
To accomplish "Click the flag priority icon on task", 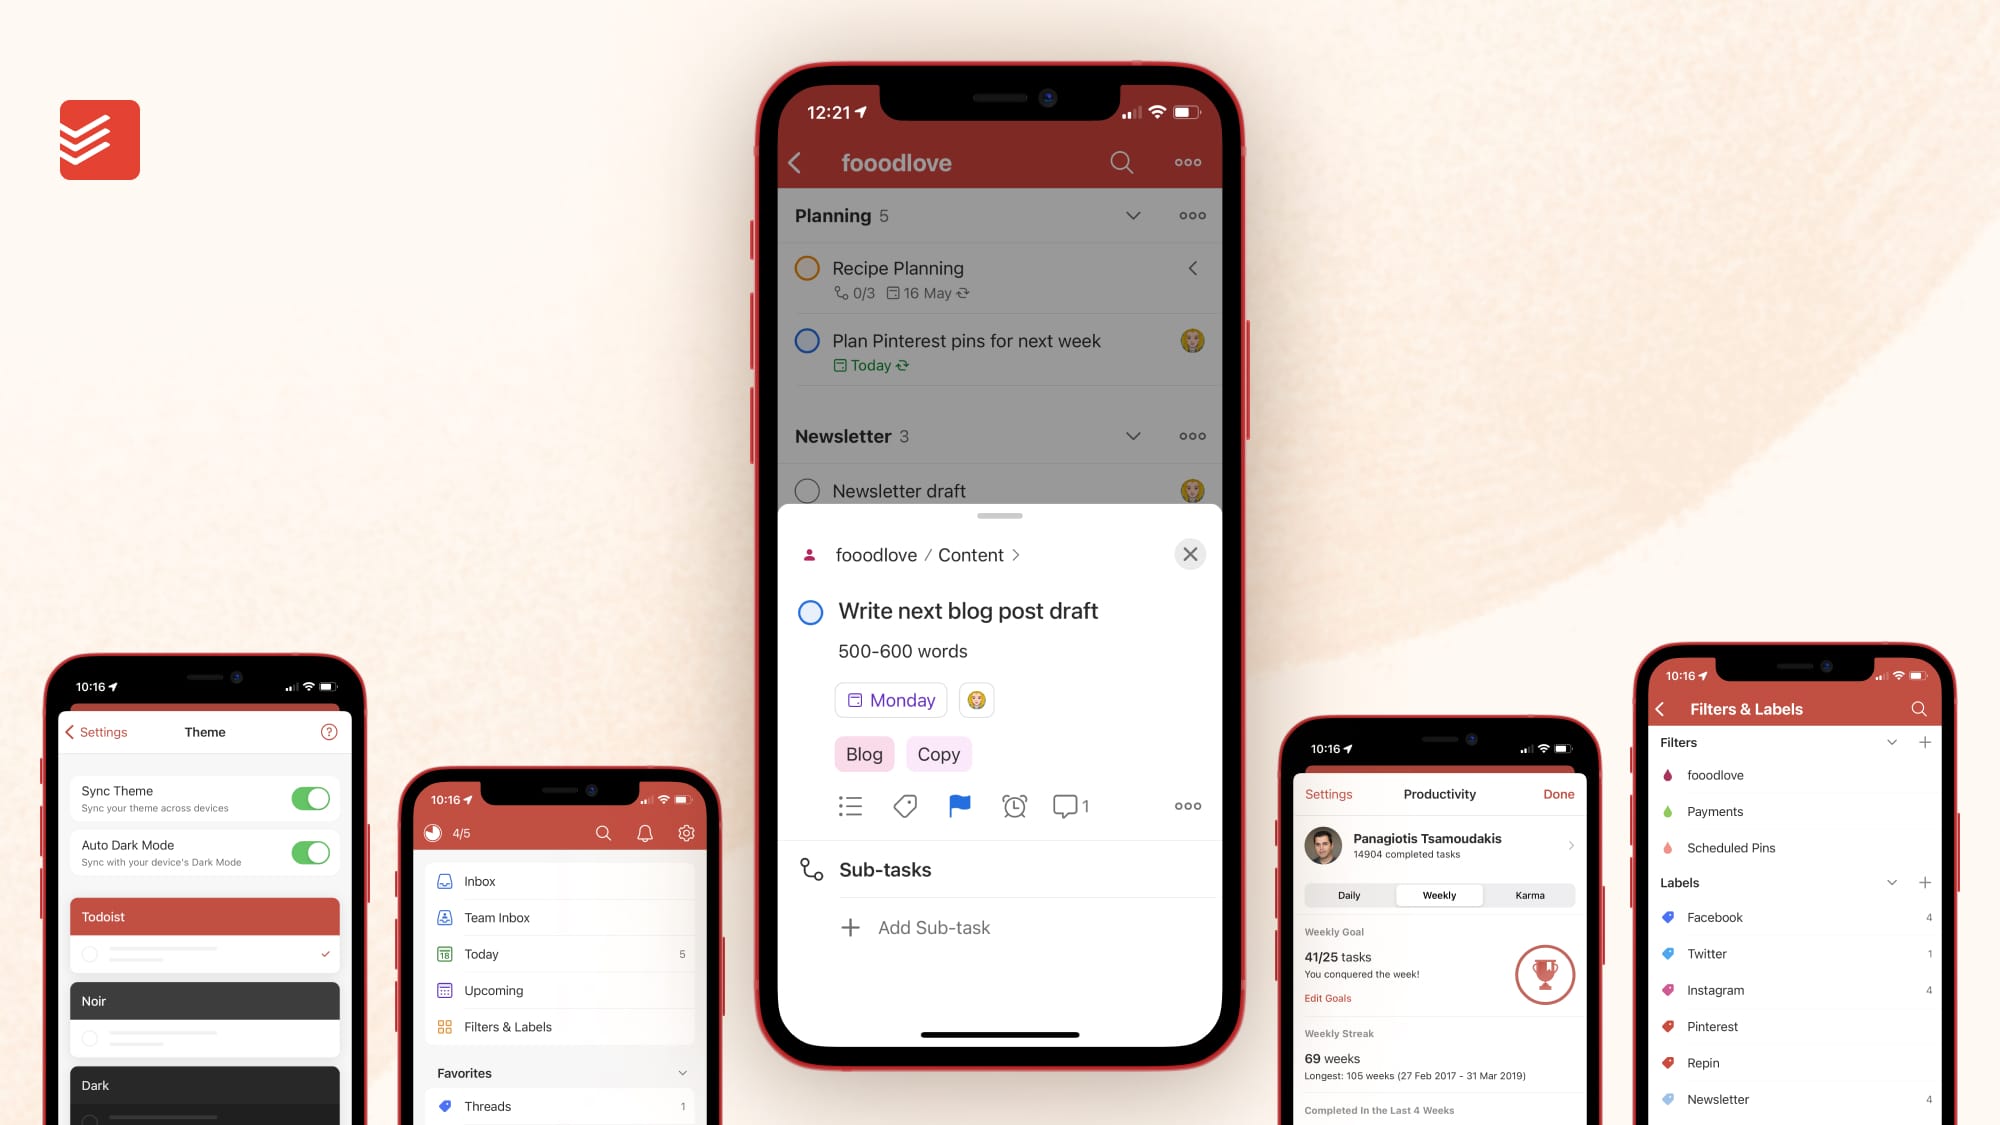I will pos(959,806).
